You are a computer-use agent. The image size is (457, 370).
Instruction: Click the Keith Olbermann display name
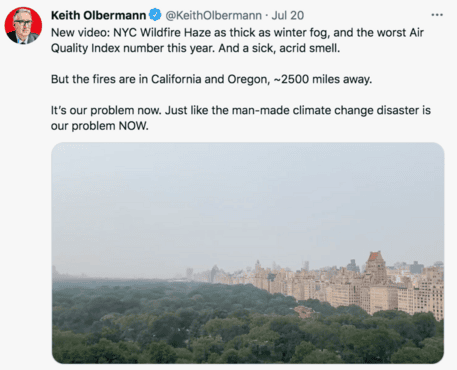click(98, 15)
